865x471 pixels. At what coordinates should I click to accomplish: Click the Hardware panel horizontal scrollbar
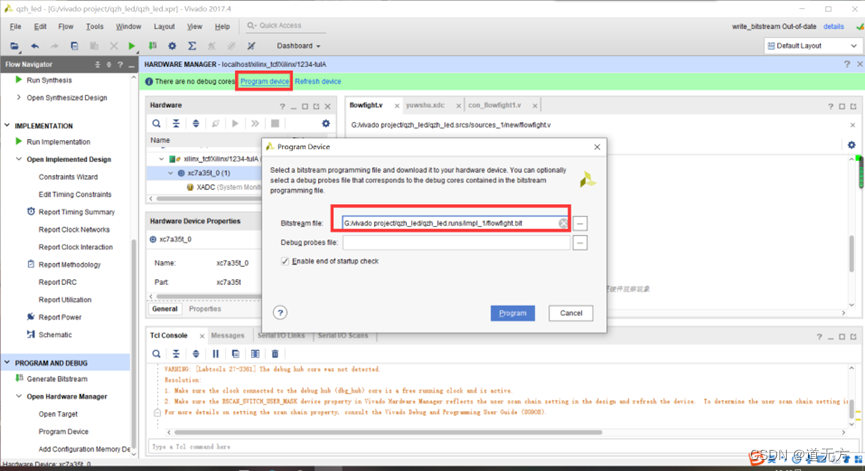(209, 199)
